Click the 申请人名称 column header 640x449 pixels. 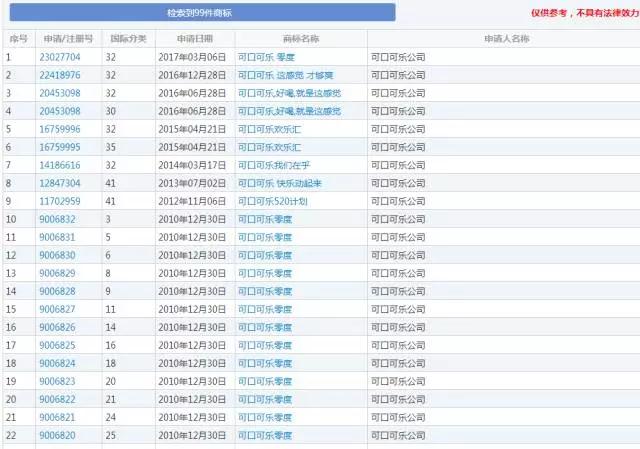(x=505, y=39)
